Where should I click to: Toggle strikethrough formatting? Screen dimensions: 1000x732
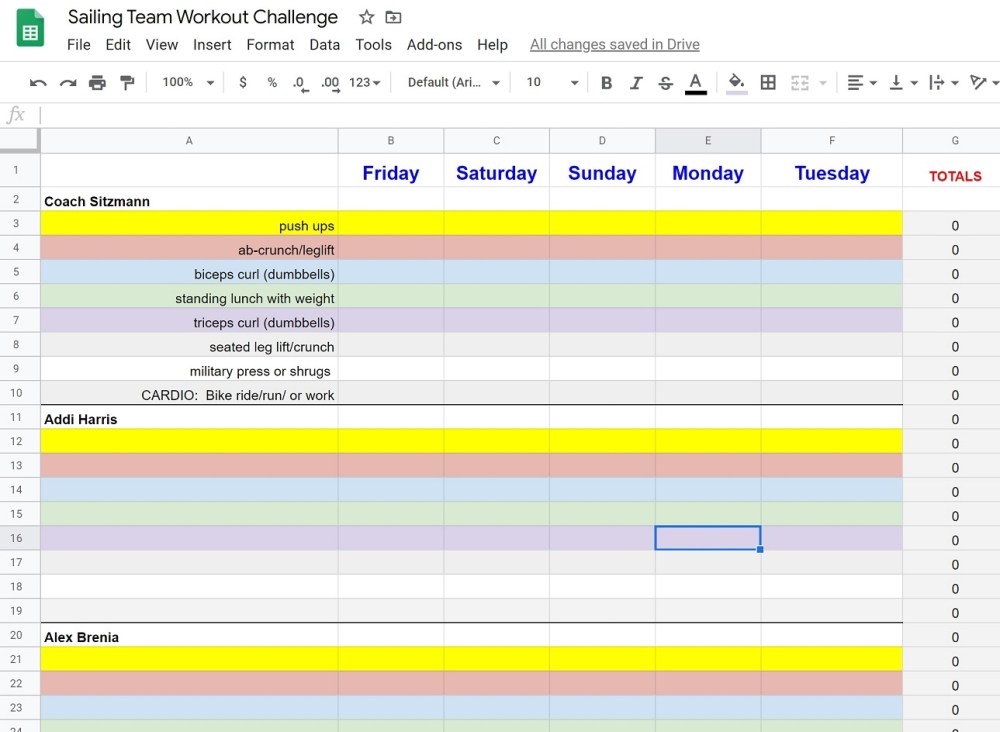coord(665,83)
